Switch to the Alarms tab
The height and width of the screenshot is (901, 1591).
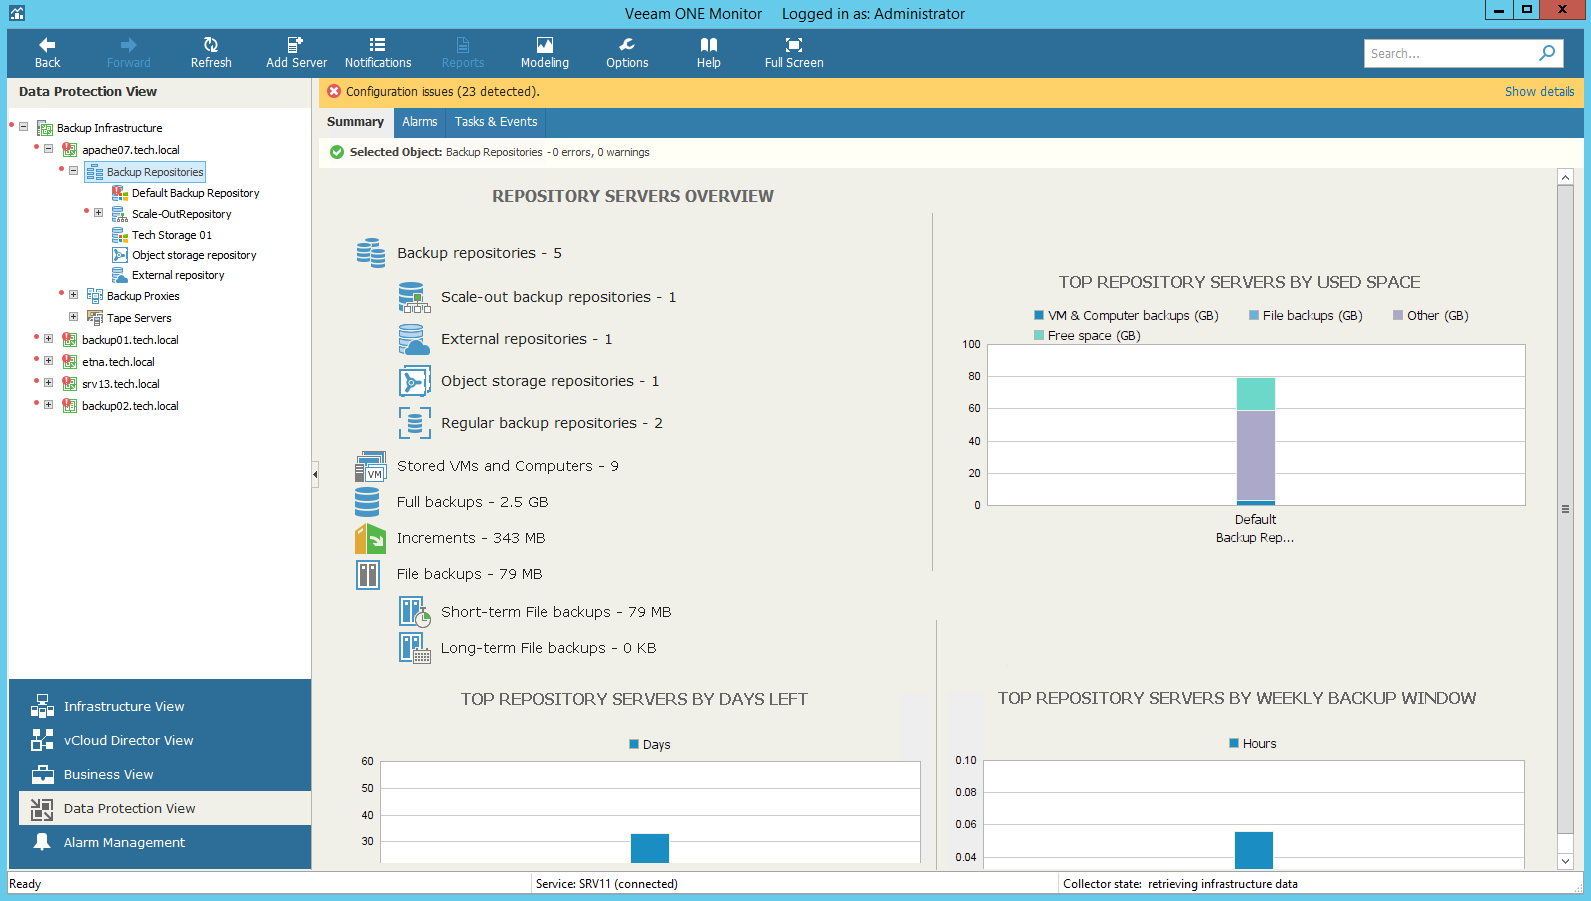[420, 122]
